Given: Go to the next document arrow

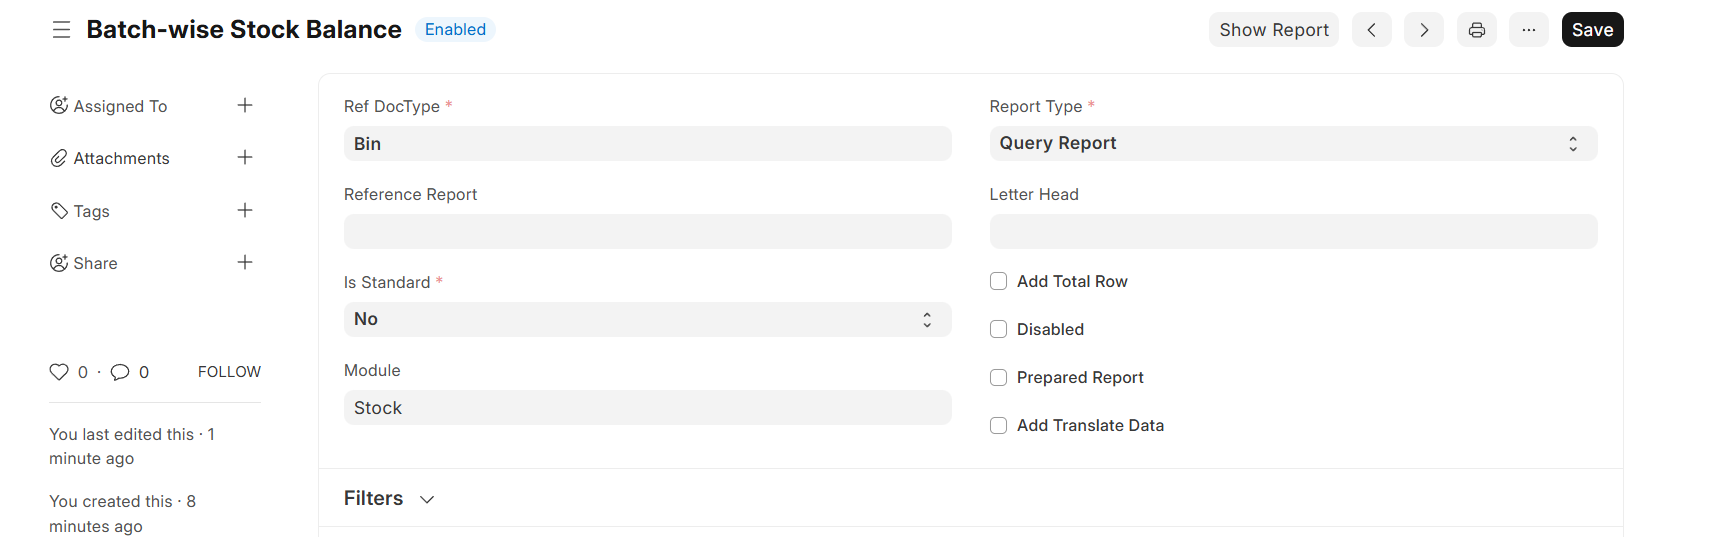Looking at the screenshot, I should [x=1423, y=30].
